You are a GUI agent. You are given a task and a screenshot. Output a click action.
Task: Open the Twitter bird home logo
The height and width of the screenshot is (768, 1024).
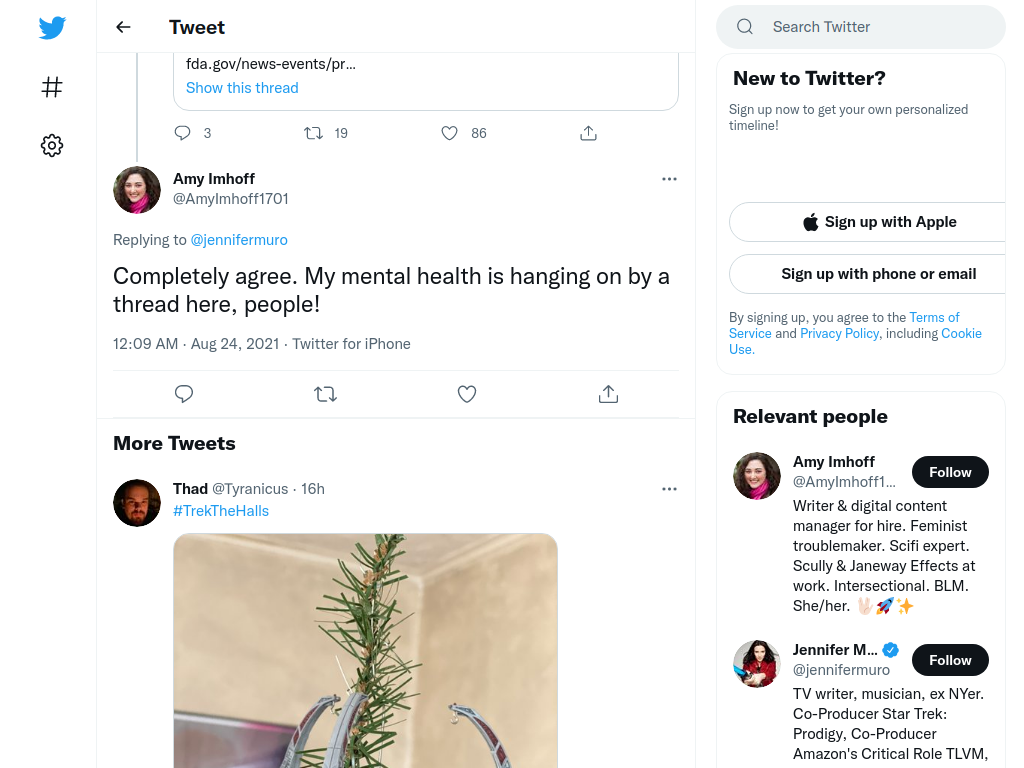52,27
